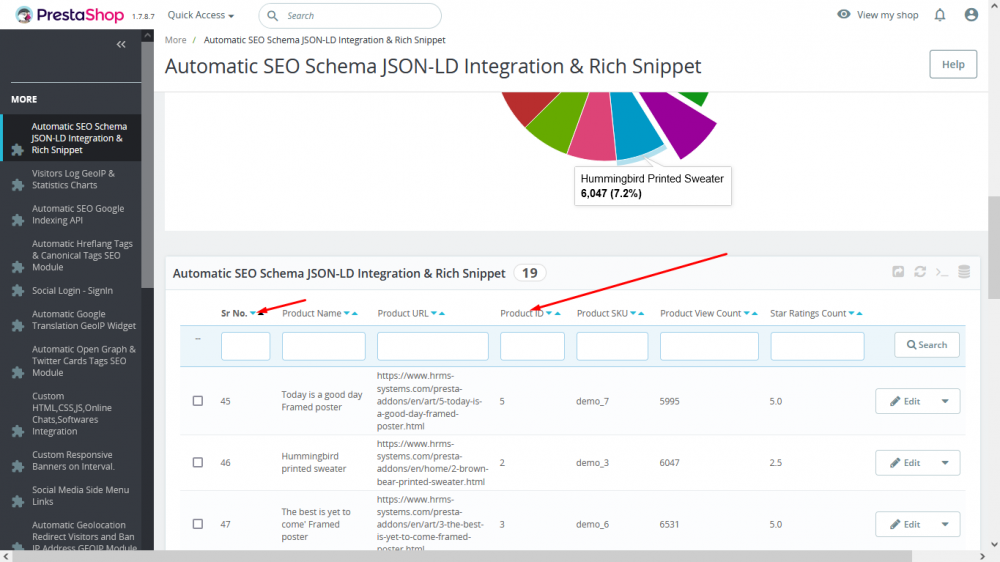This screenshot has height=562, width=1000.
Task: Select checkbox for row 47
Action: pos(198,524)
